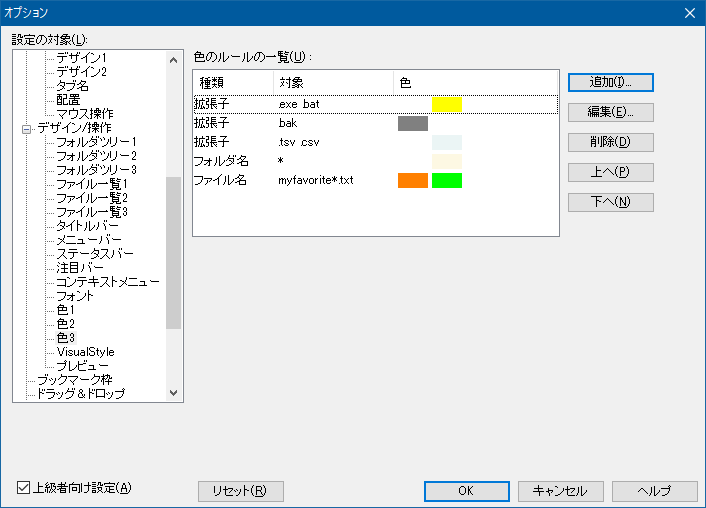Click green swatch of myfavorite*.txt rule
This screenshot has width=706, height=508.
[446, 180]
